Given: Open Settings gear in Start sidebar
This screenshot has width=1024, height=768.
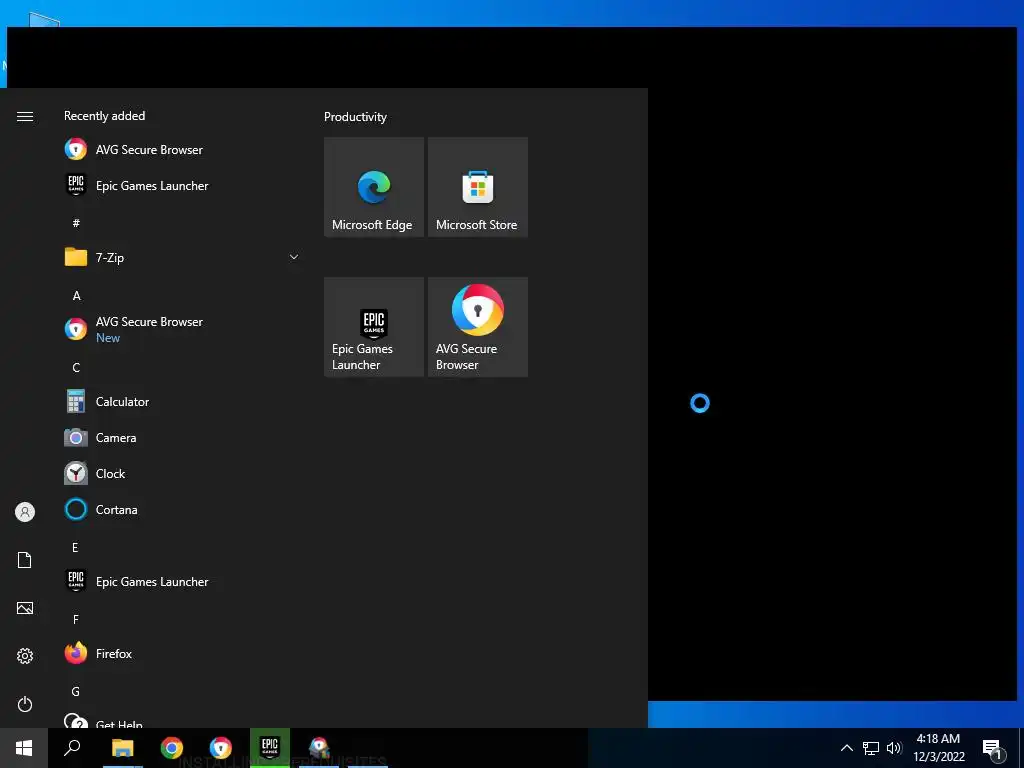Looking at the screenshot, I should (25, 656).
